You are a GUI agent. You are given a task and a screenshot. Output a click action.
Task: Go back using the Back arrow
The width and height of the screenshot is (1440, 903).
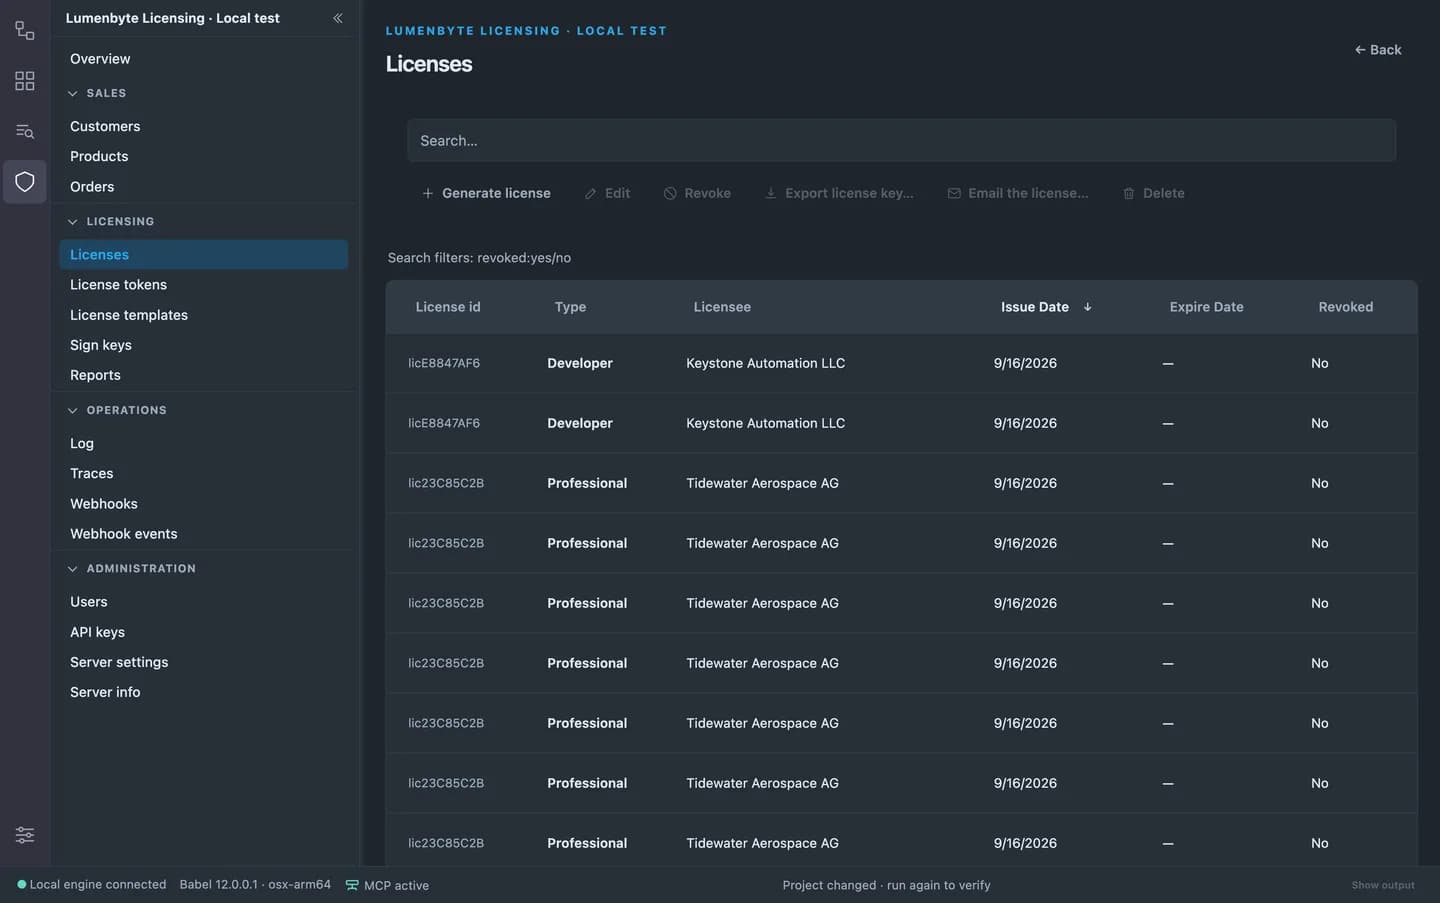pyautogui.click(x=1378, y=50)
